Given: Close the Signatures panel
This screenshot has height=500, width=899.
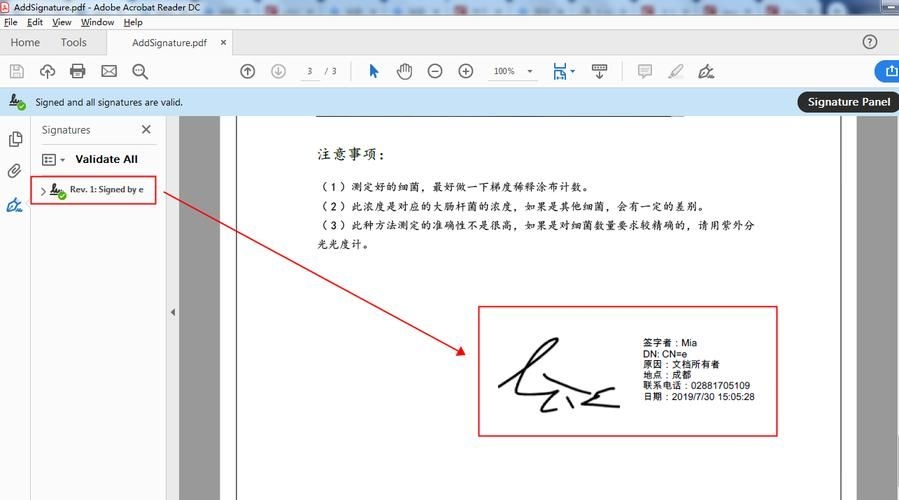Looking at the screenshot, I should [x=146, y=130].
